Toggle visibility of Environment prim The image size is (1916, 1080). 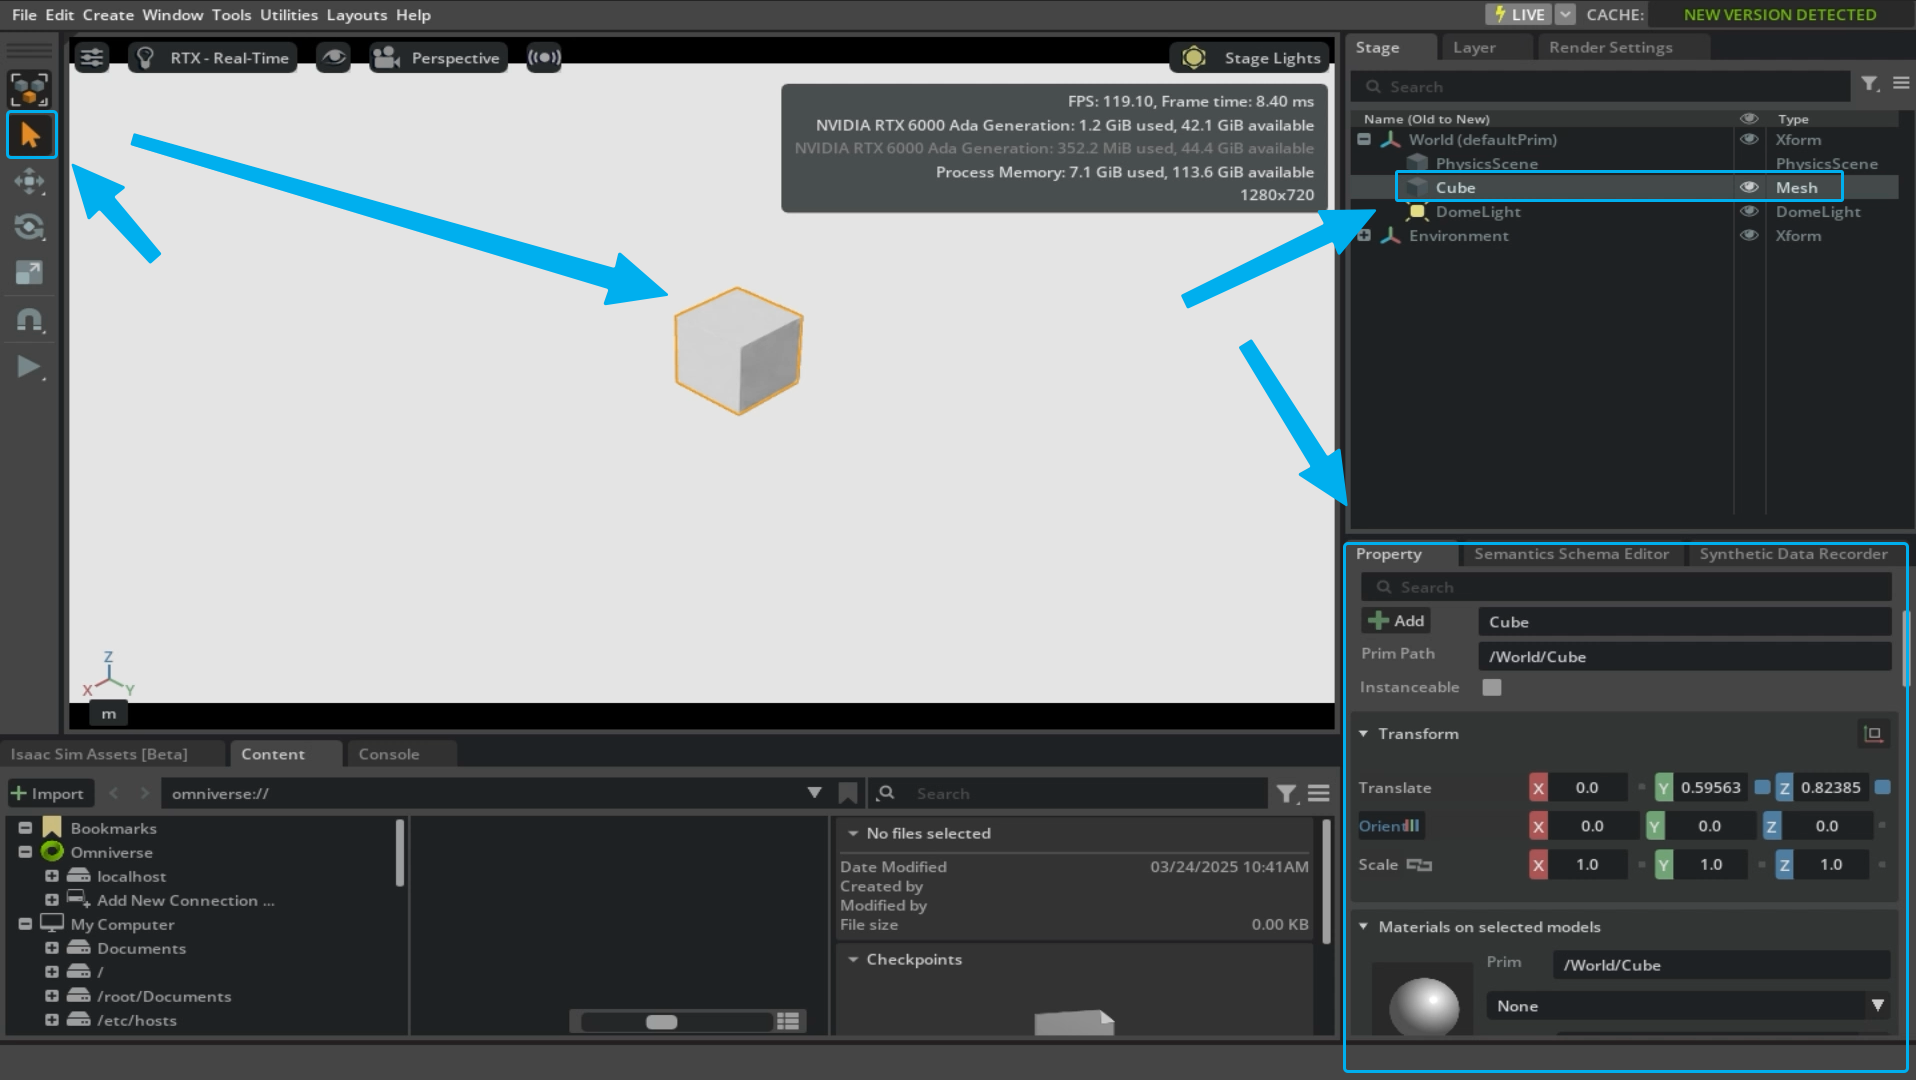1749,236
